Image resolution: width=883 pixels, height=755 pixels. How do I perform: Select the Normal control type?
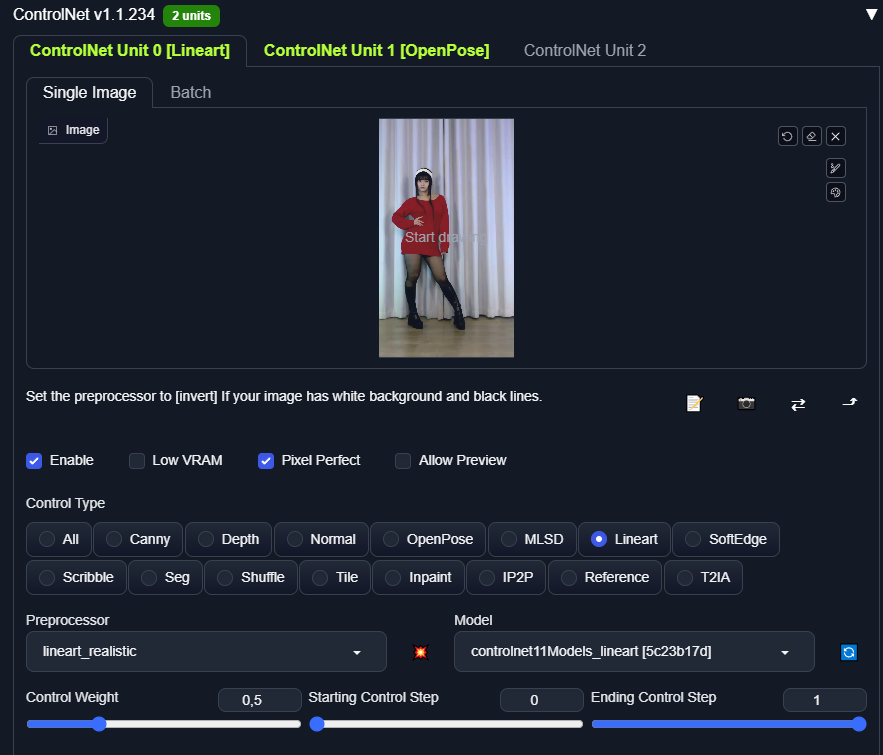tap(321, 539)
